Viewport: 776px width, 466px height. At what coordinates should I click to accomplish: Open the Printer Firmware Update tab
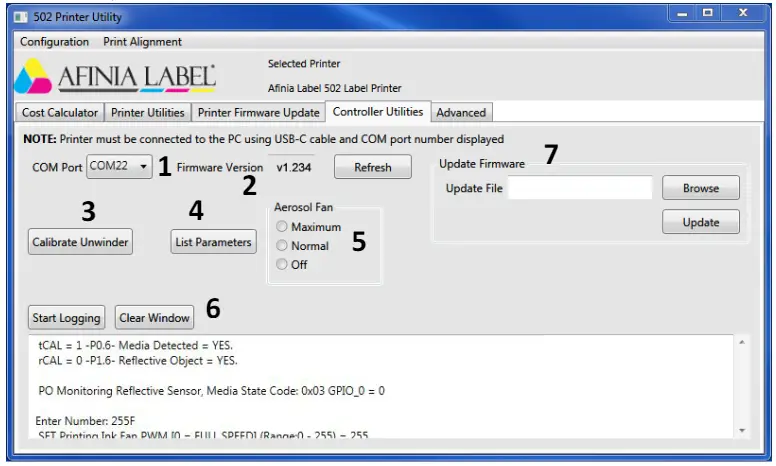258,113
